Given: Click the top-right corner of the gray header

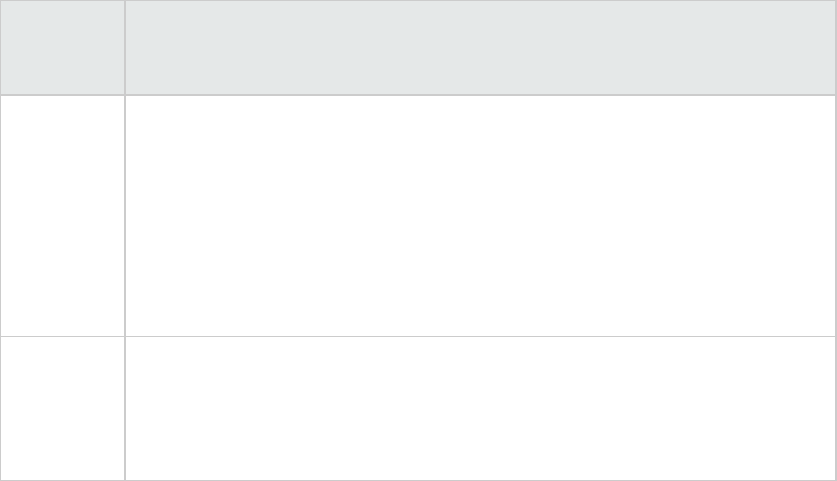Looking at the screenshot, I should pos(835,1).
